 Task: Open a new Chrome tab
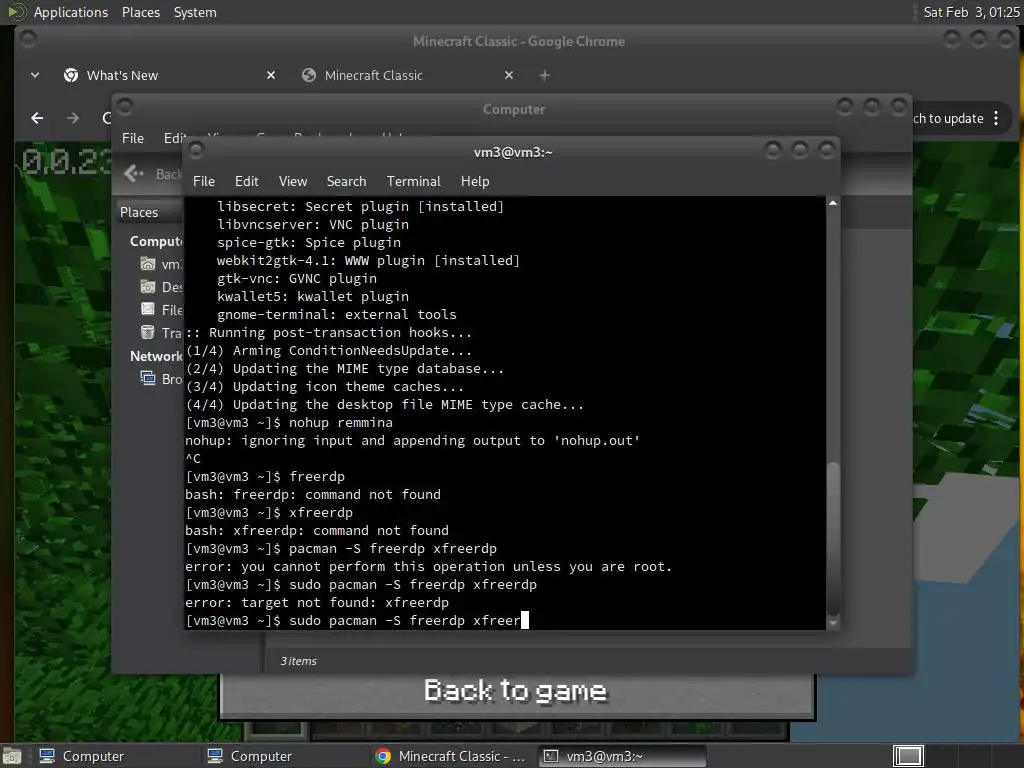pyautogui.click(x=545, y=75)
